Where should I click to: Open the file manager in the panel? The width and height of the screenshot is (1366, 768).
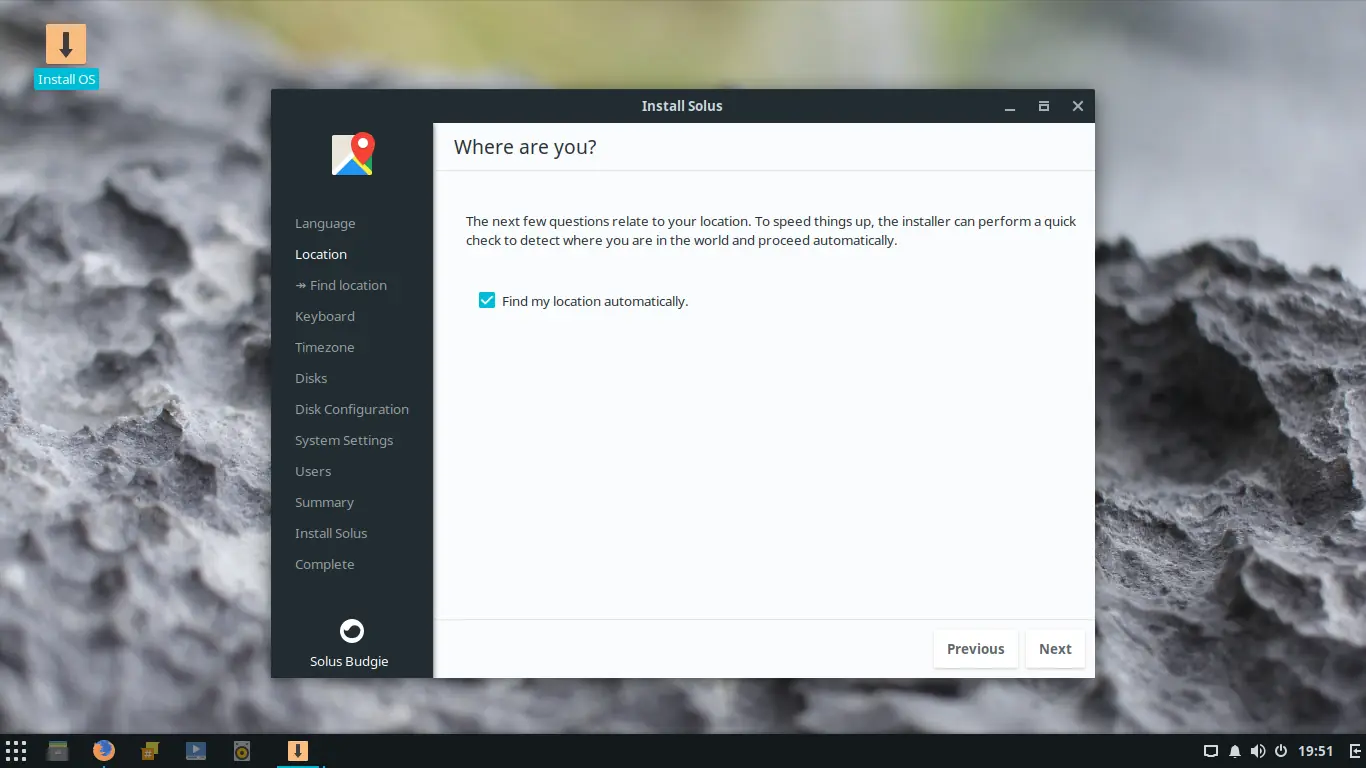coord(58,751)
